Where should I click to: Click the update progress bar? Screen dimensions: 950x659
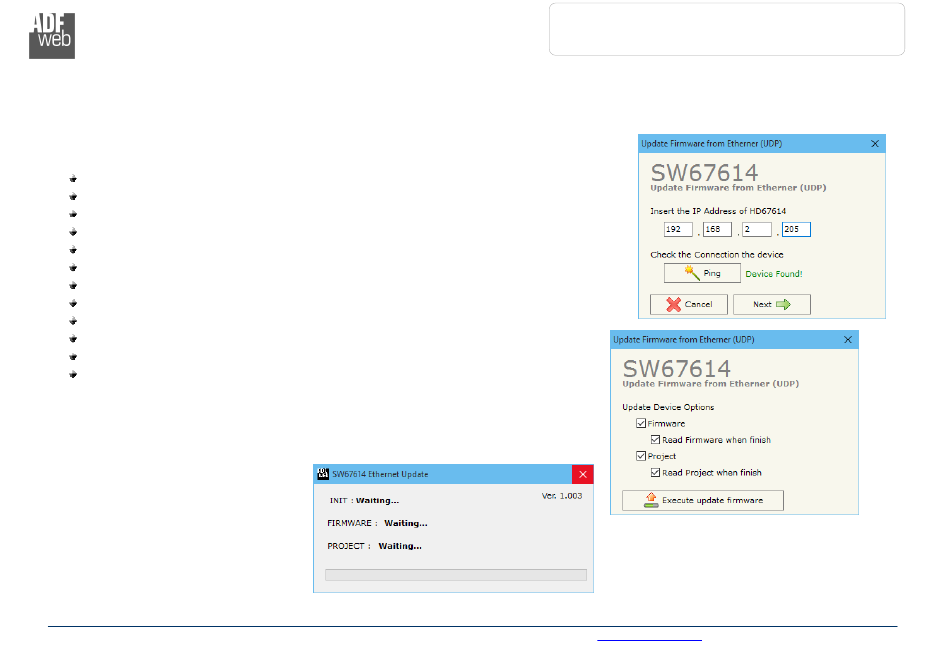pos(455,575)
